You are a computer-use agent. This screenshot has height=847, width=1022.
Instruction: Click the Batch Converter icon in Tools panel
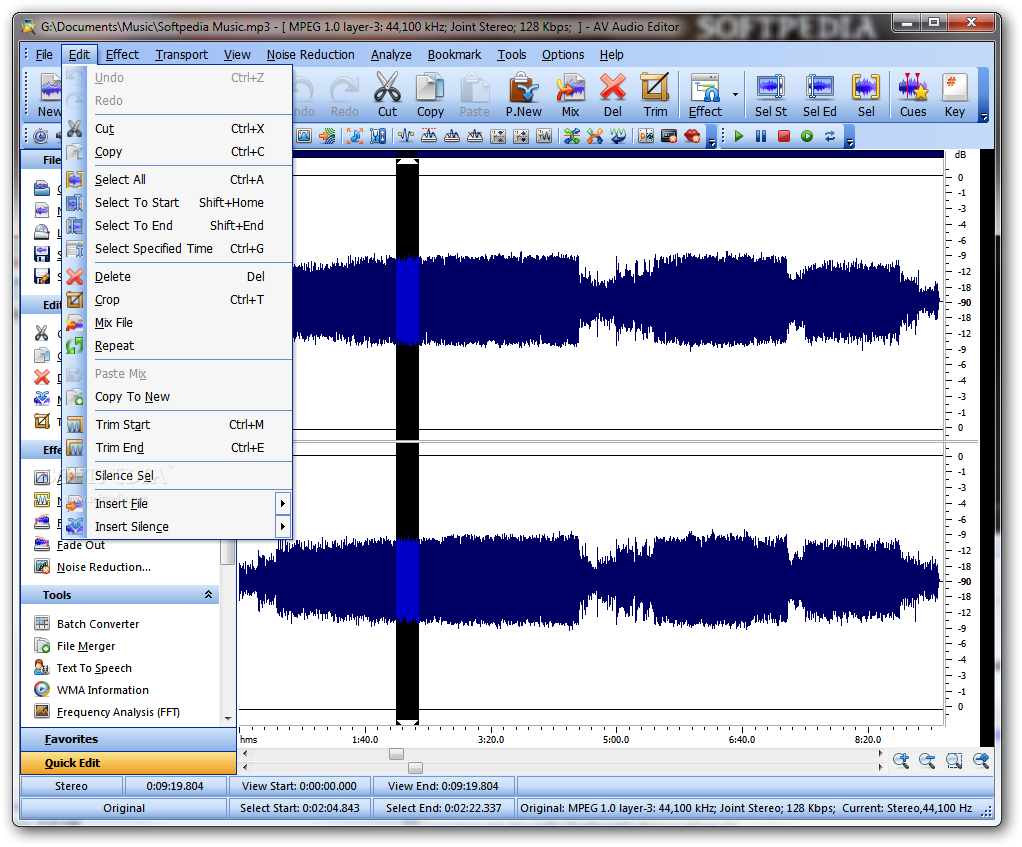(x=42, y=624)
